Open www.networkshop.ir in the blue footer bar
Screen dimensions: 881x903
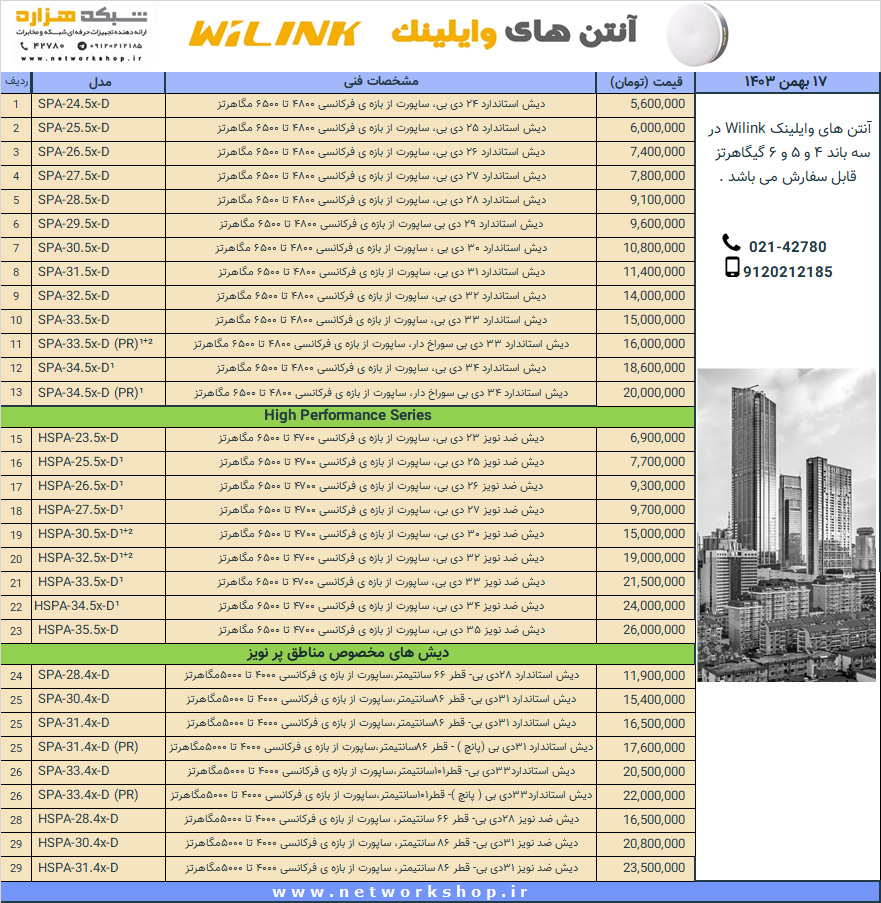(400, 893)
